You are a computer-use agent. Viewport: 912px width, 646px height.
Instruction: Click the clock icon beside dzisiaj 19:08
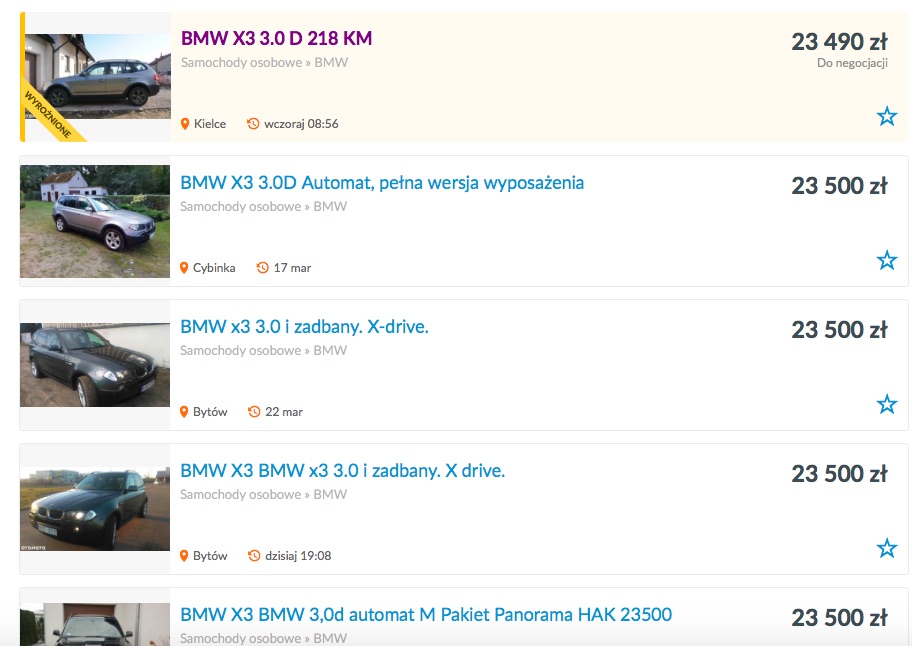[254, 556]
